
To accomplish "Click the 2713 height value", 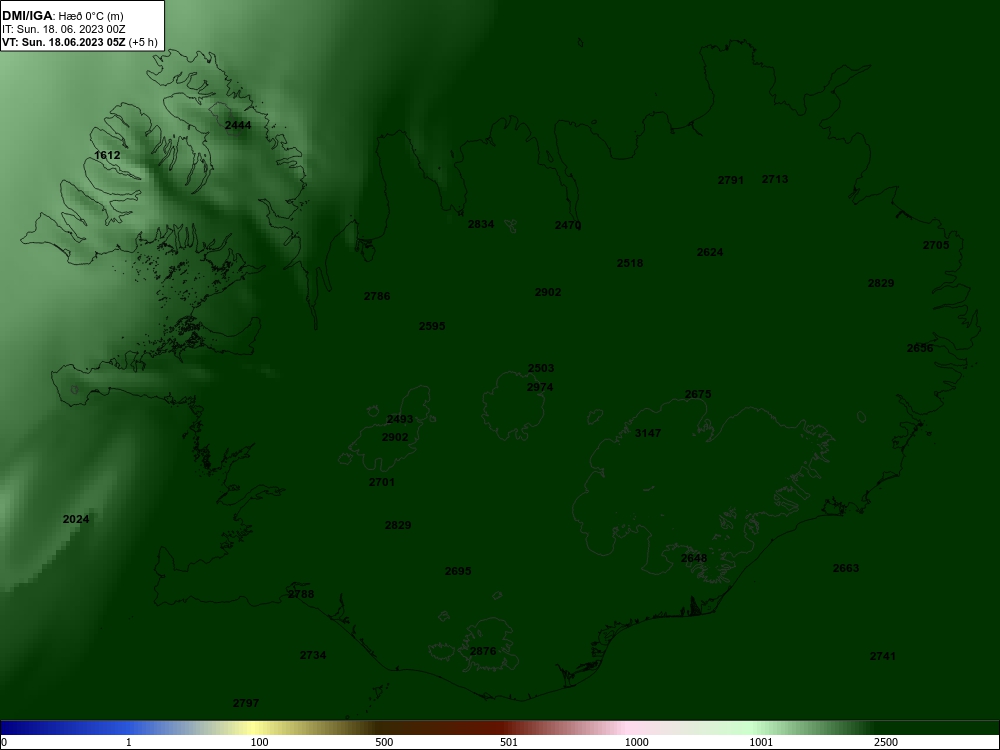I will (775, 179).
